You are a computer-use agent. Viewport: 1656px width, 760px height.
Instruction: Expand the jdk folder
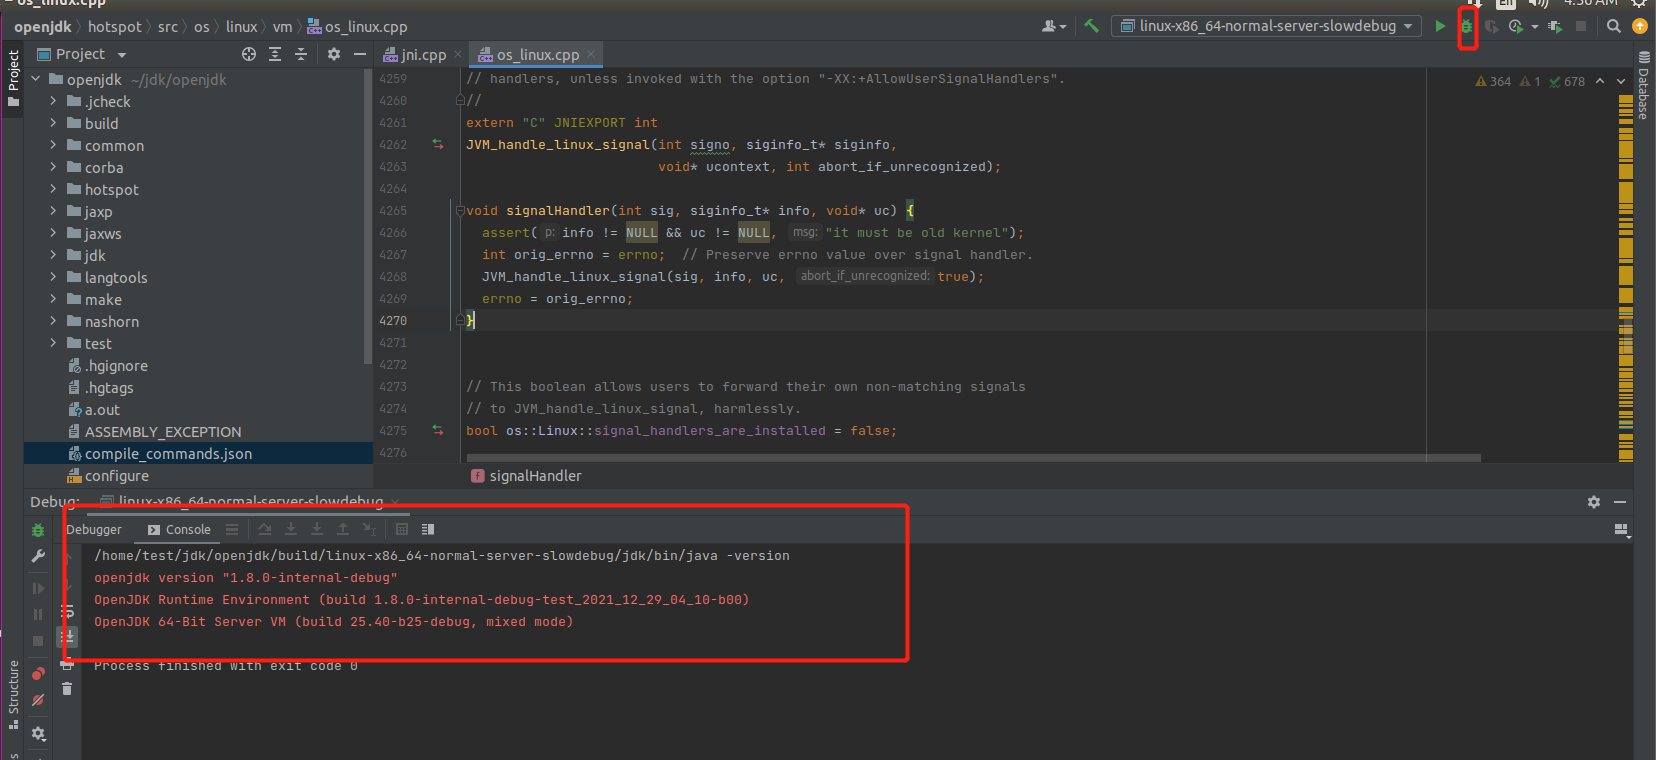click(x=53, y=255)
